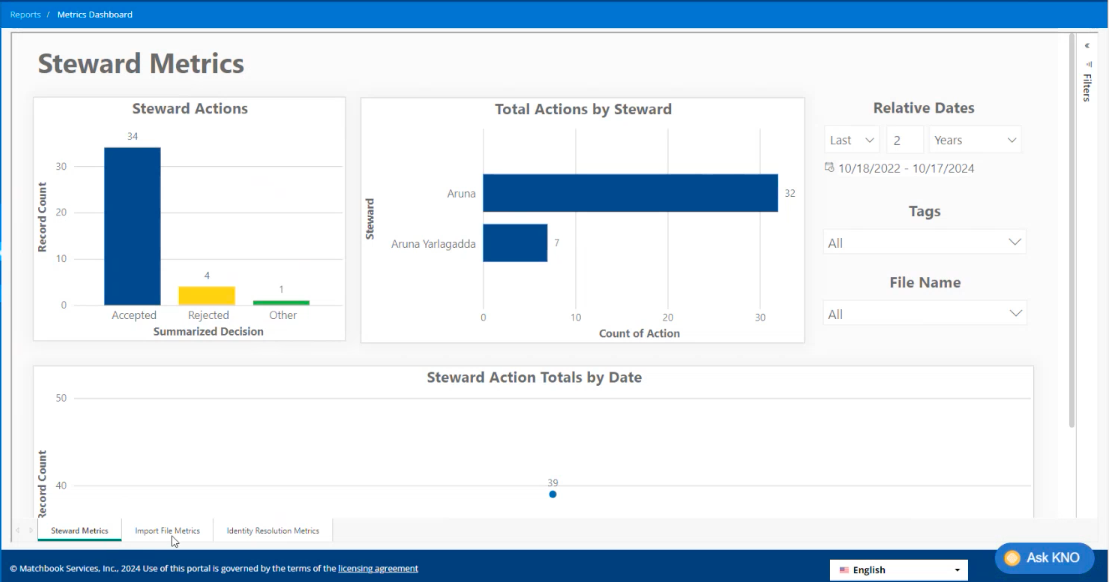Click the previous tab arrow left of Steward Metrics tab
Screen dimensions: 1109x582
[x=18, y=530]
